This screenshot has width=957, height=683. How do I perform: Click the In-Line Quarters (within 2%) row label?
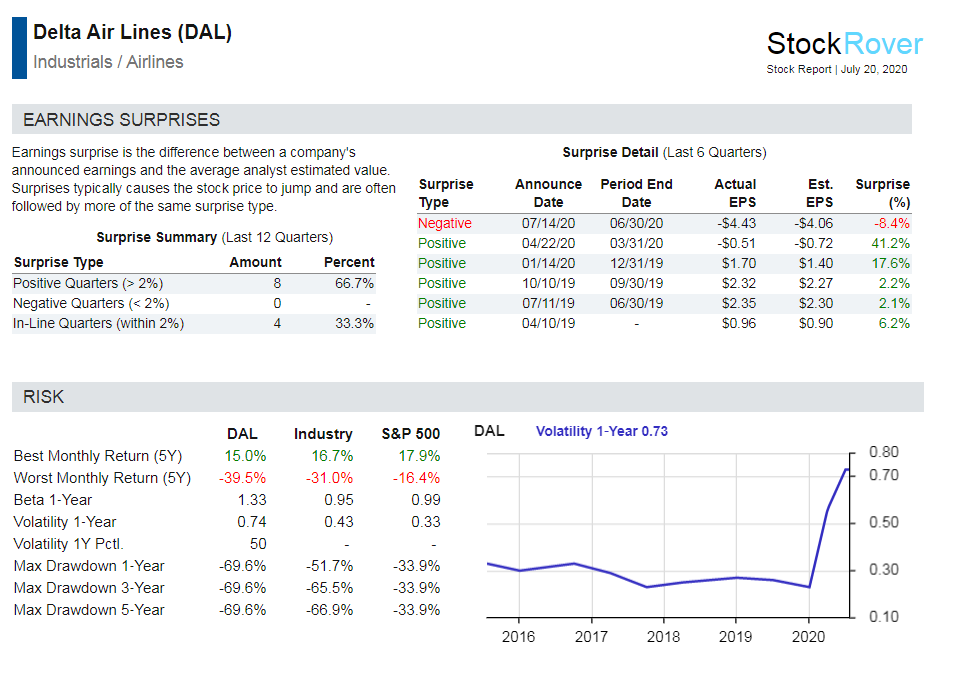(x=98, y=323)
